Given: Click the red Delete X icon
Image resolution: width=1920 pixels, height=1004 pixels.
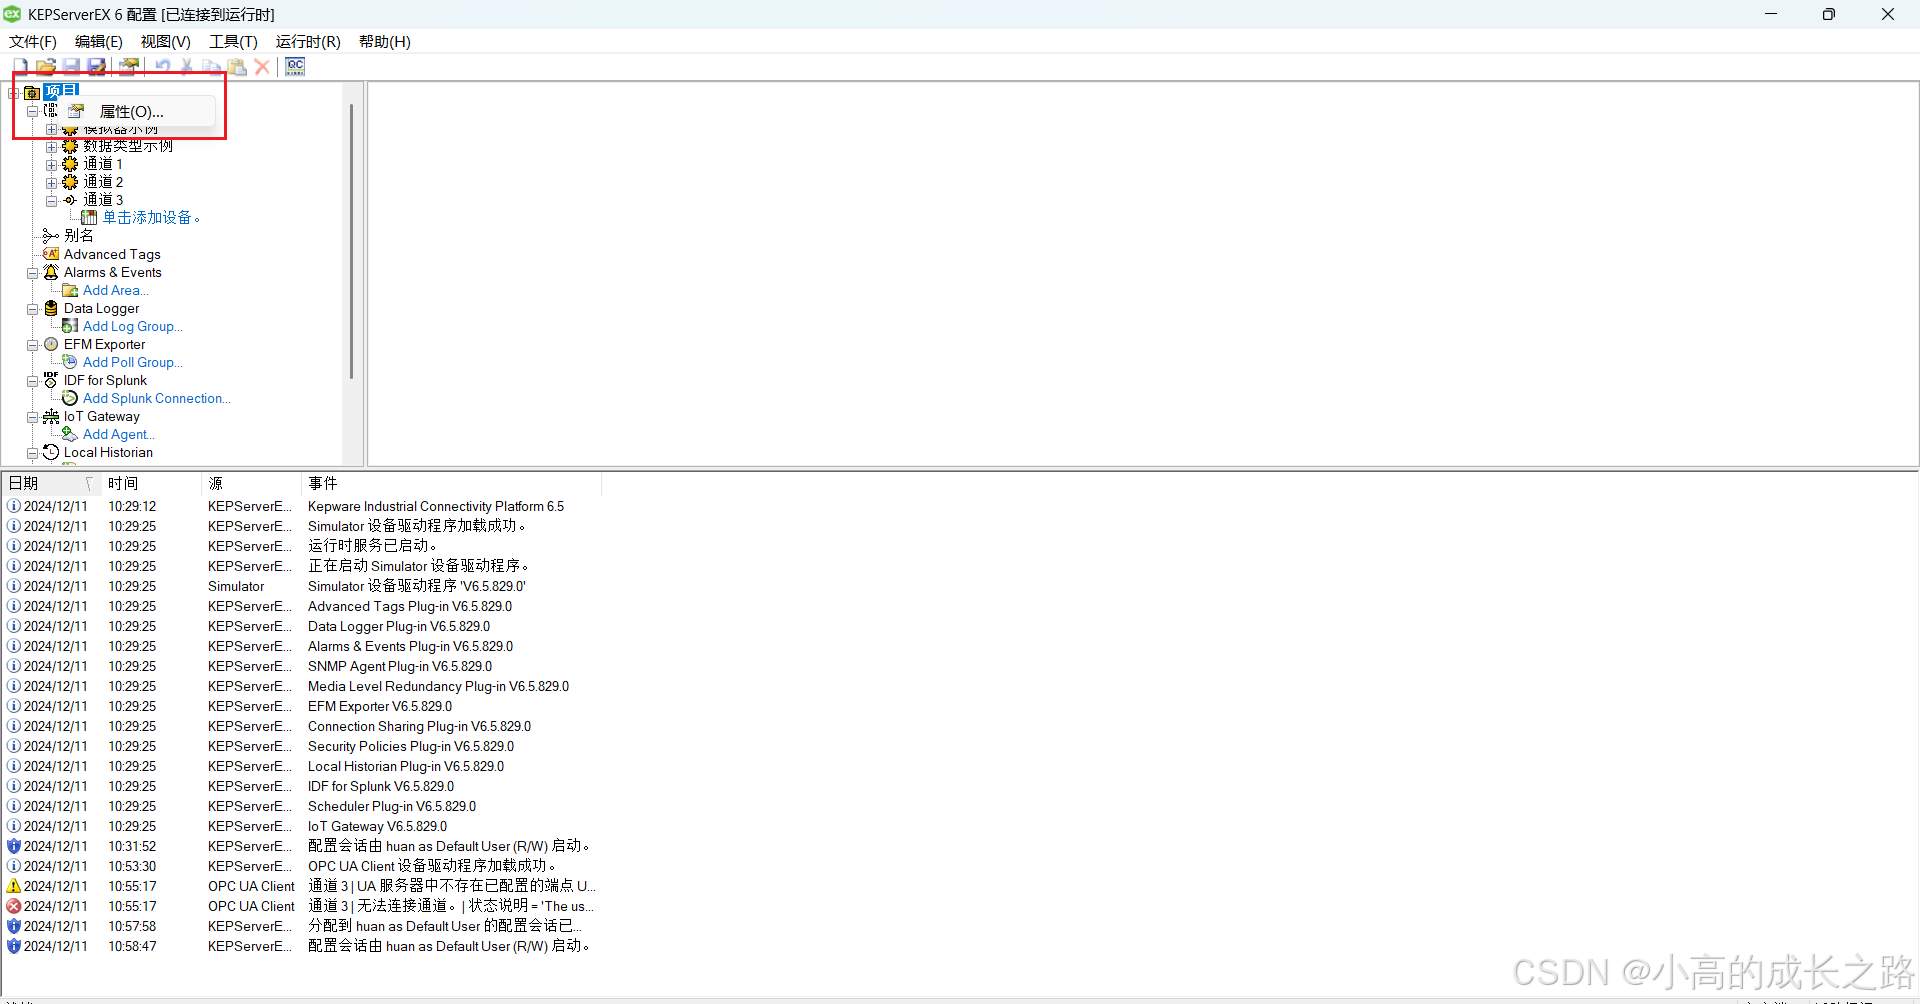Looking at the screenshot, I should tap(262, 66).
